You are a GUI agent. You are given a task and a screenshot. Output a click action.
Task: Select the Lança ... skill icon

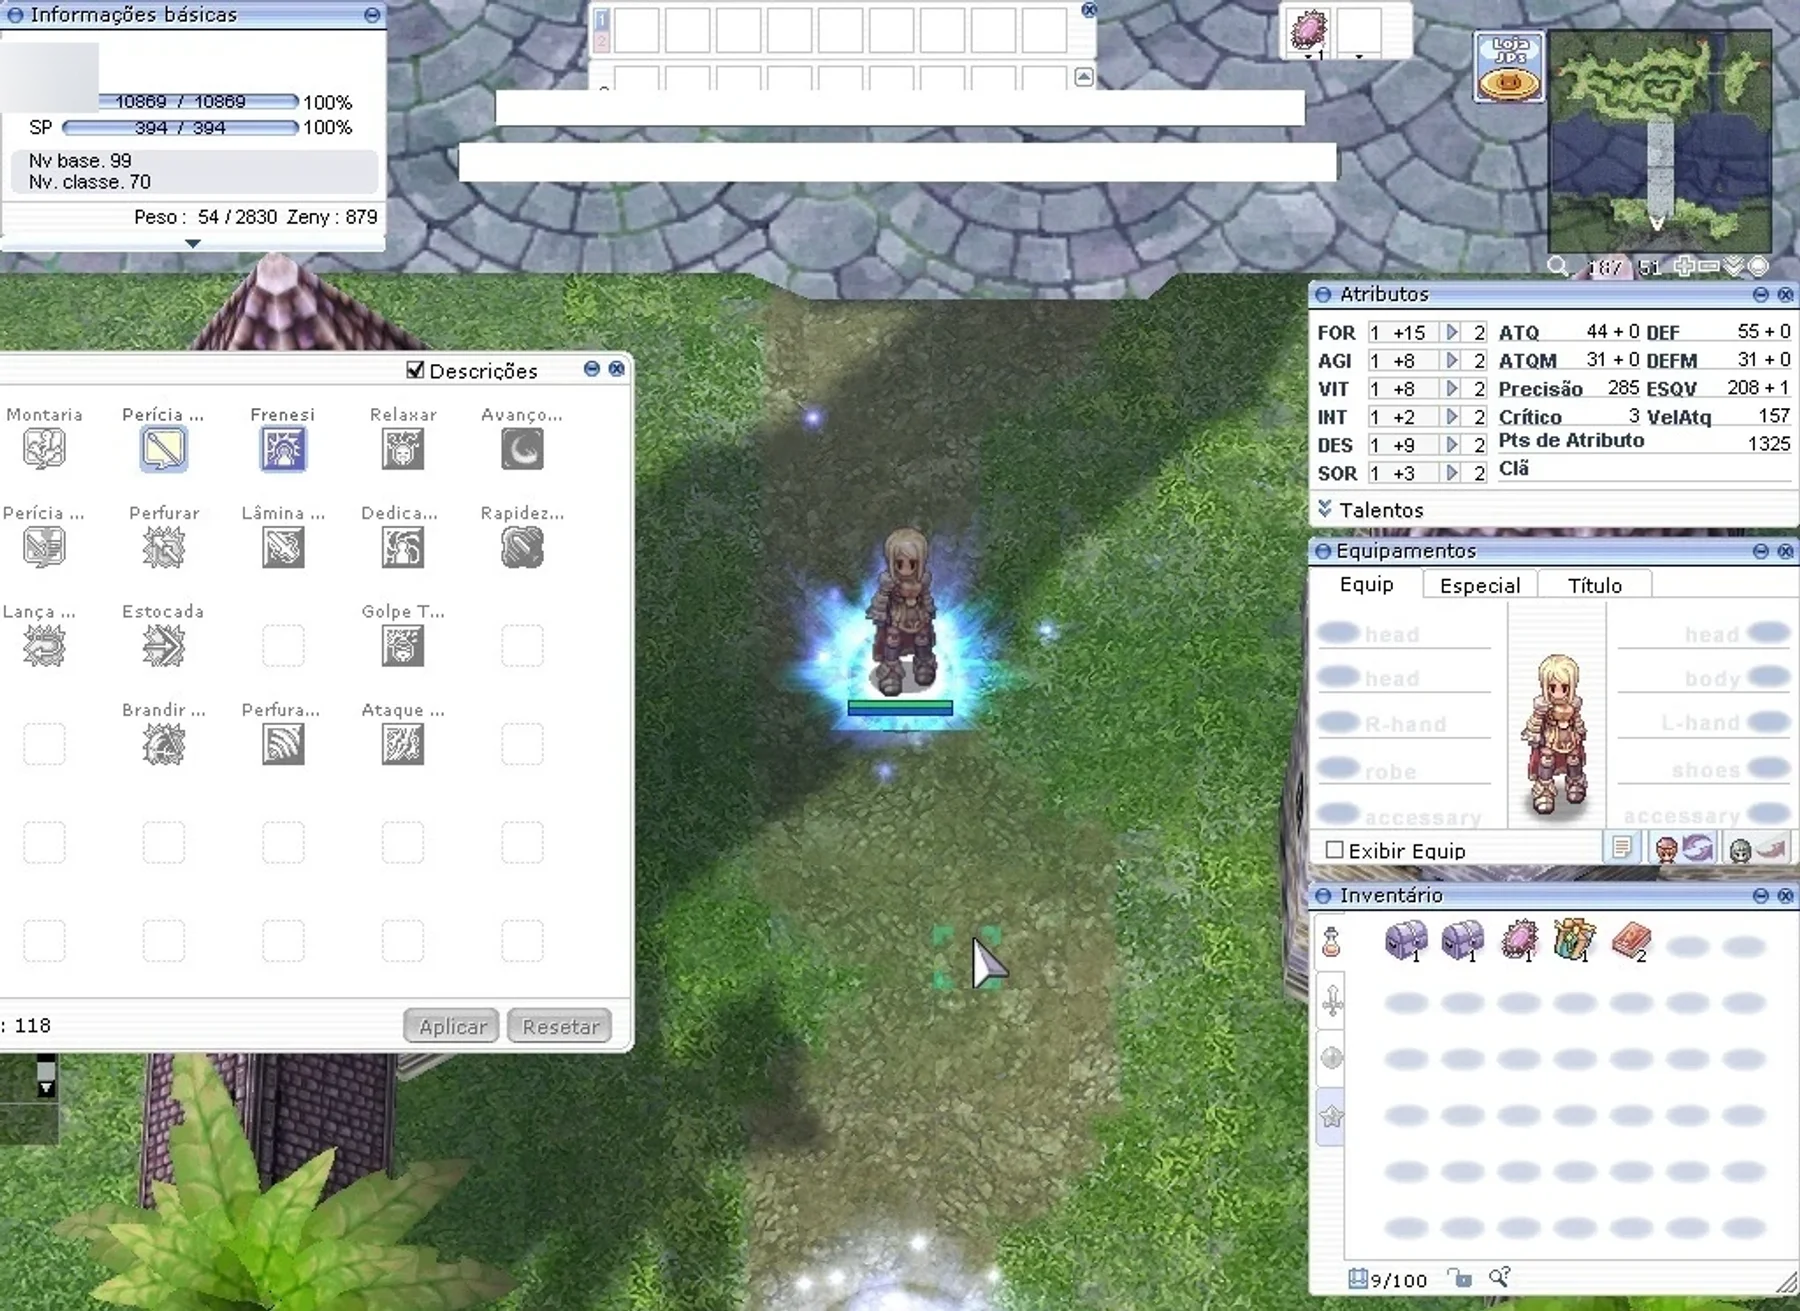tap(44, 646)
